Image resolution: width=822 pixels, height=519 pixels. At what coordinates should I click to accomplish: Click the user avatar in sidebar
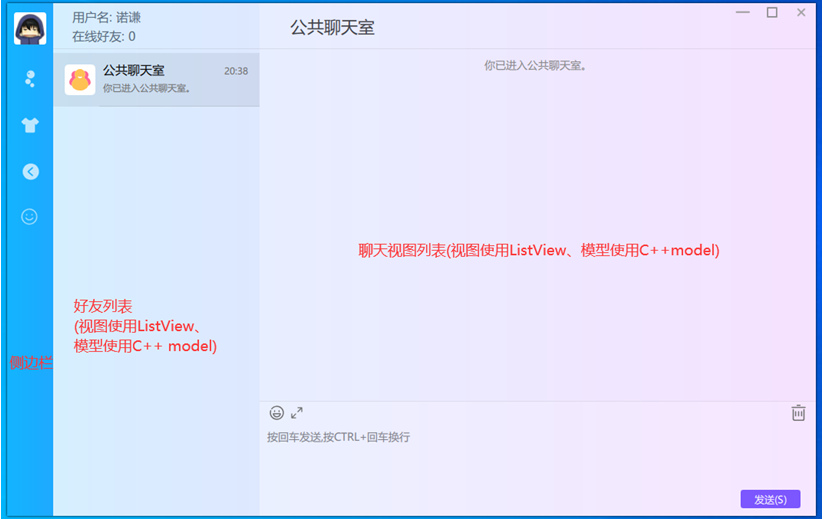point(30,28)
